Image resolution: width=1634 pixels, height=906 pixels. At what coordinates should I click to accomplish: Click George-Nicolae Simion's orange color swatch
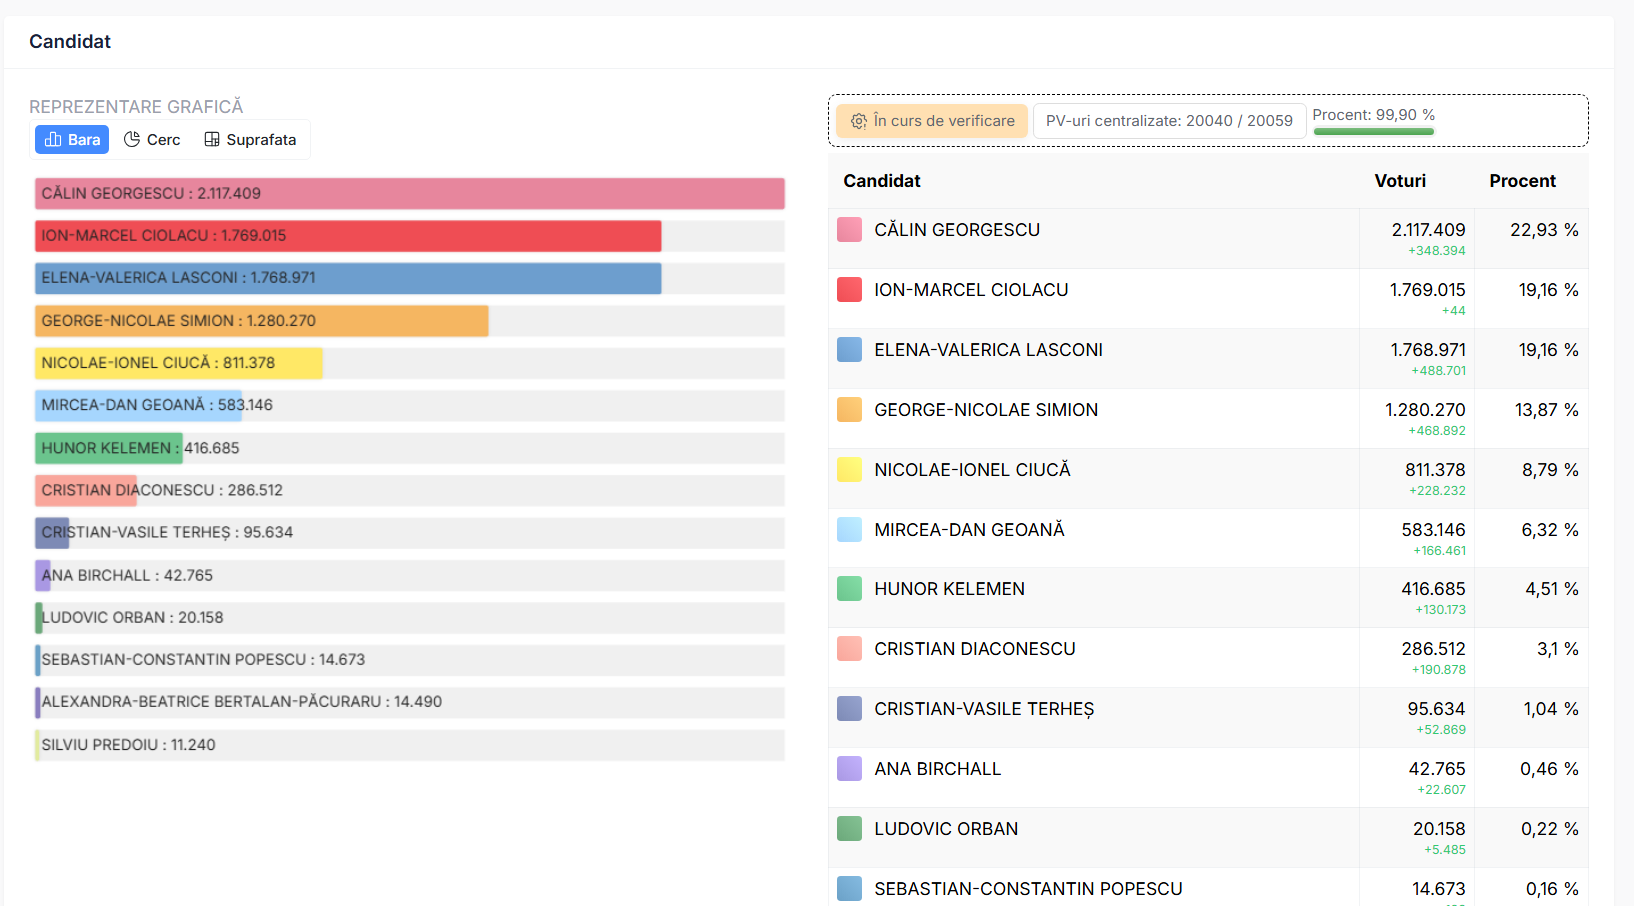point(849,410)
